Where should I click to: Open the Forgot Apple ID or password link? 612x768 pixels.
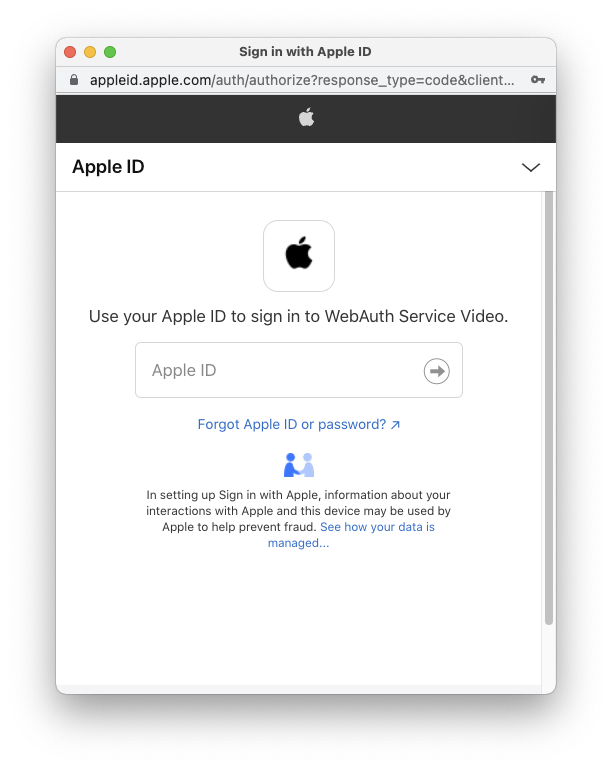point(299,424)
